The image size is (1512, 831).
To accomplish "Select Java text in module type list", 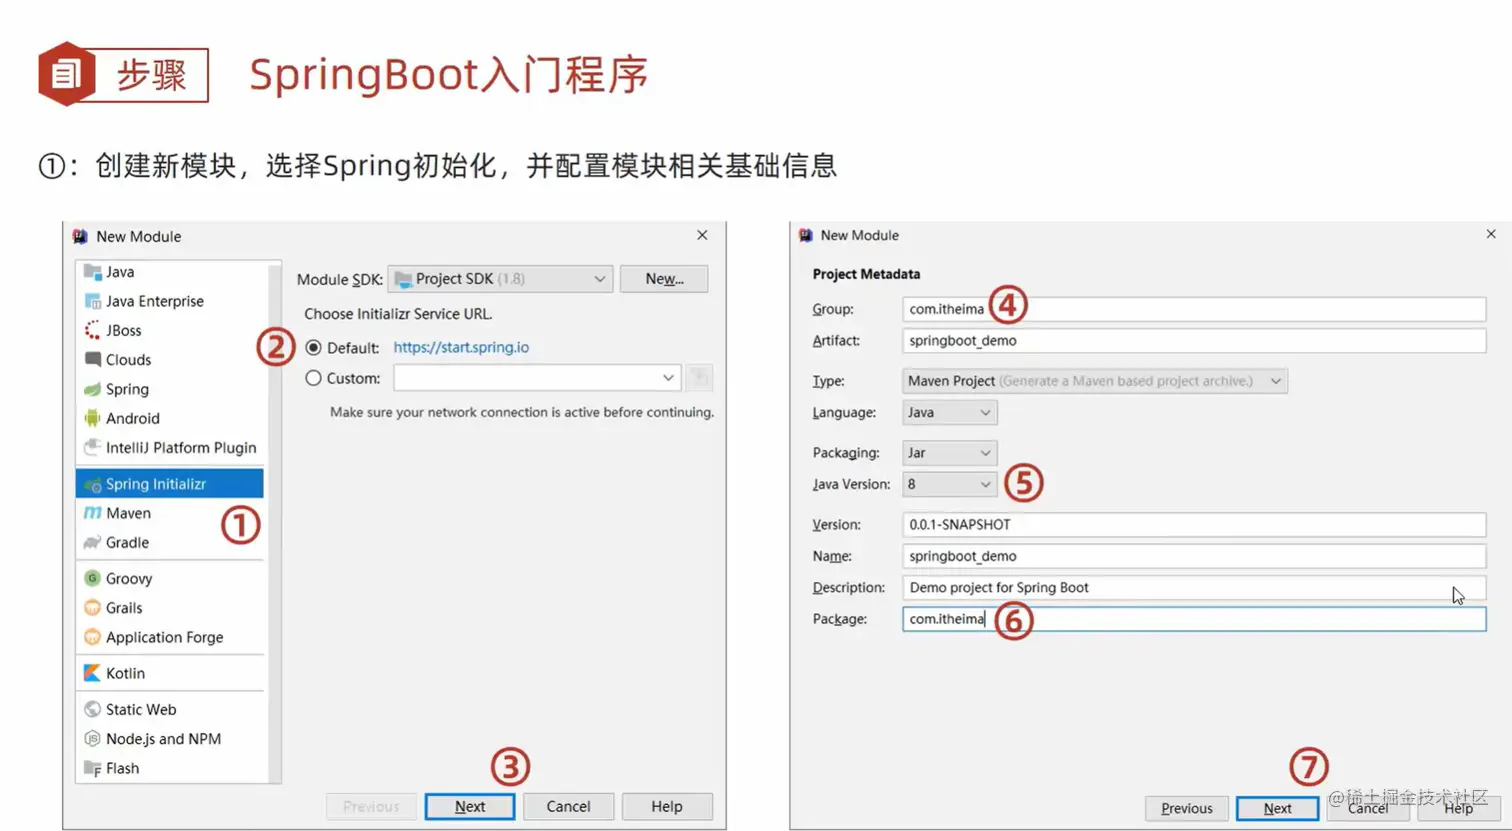I will 120,272.
